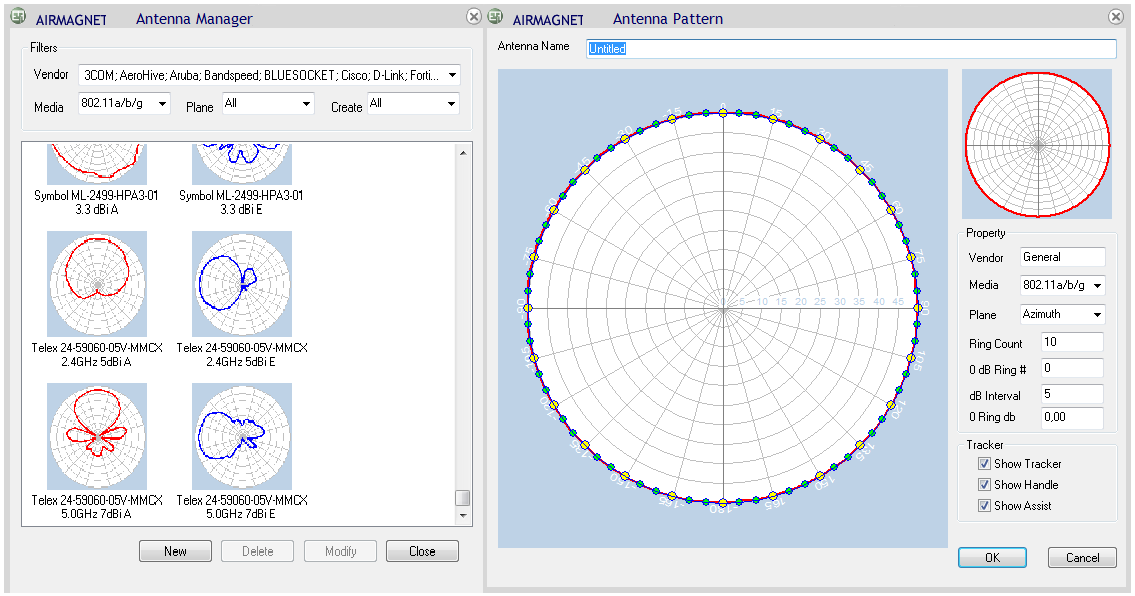
Task: Select Symbol ML-2499-HPA3-01 3.3 dBi A thumbnail
Action: point(97,164)
